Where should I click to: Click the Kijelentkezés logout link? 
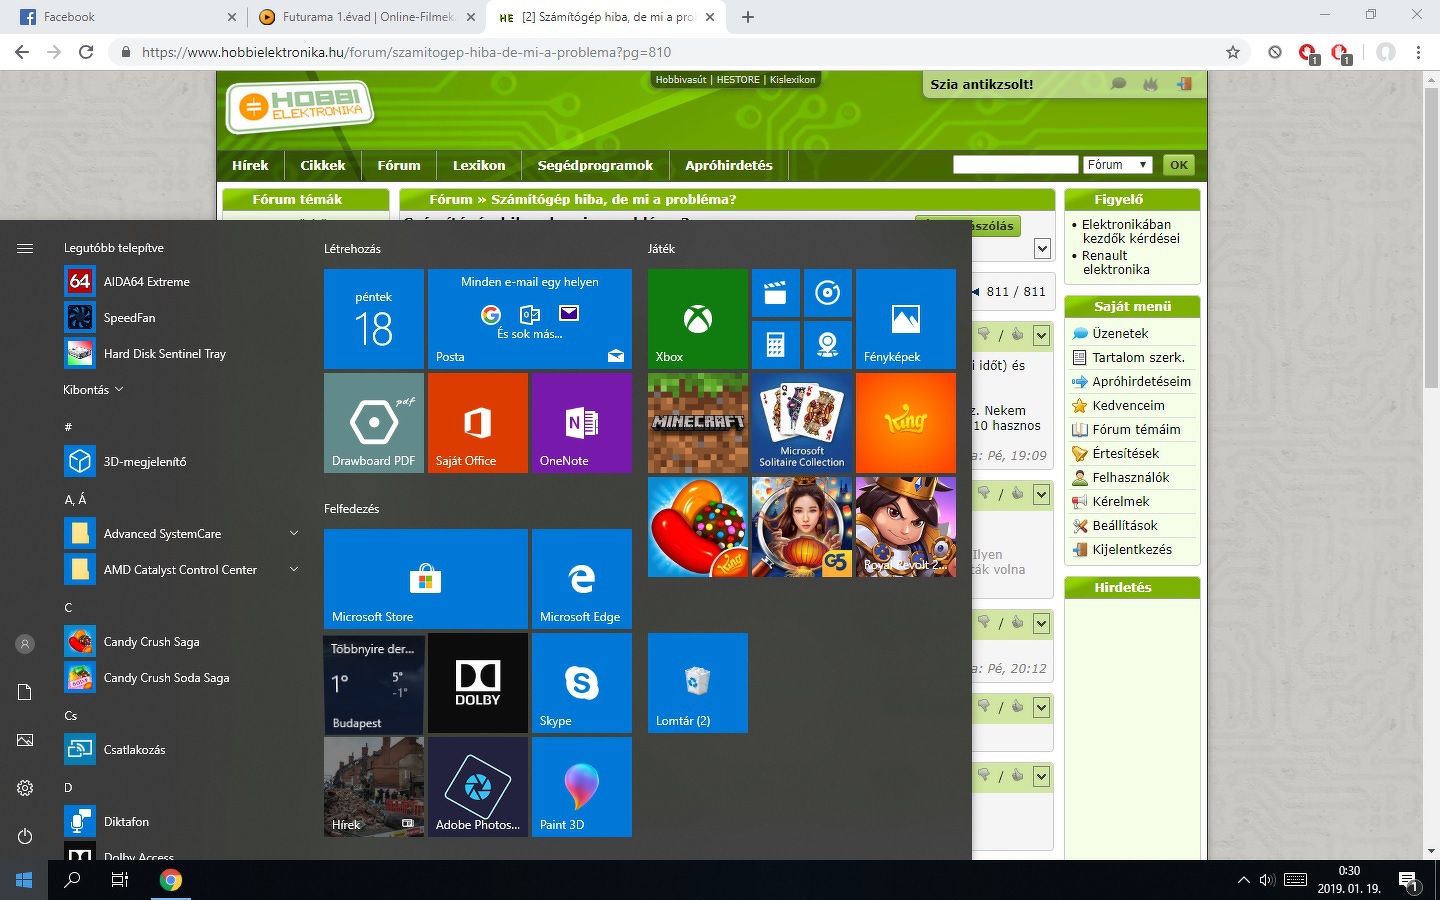1132,550
